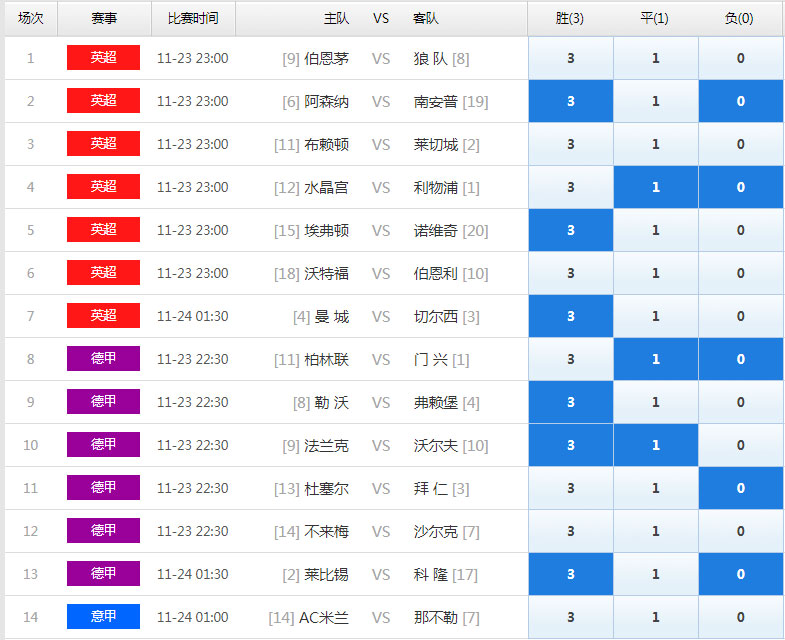Click away team 门兴 name

[x=431, y=360]
